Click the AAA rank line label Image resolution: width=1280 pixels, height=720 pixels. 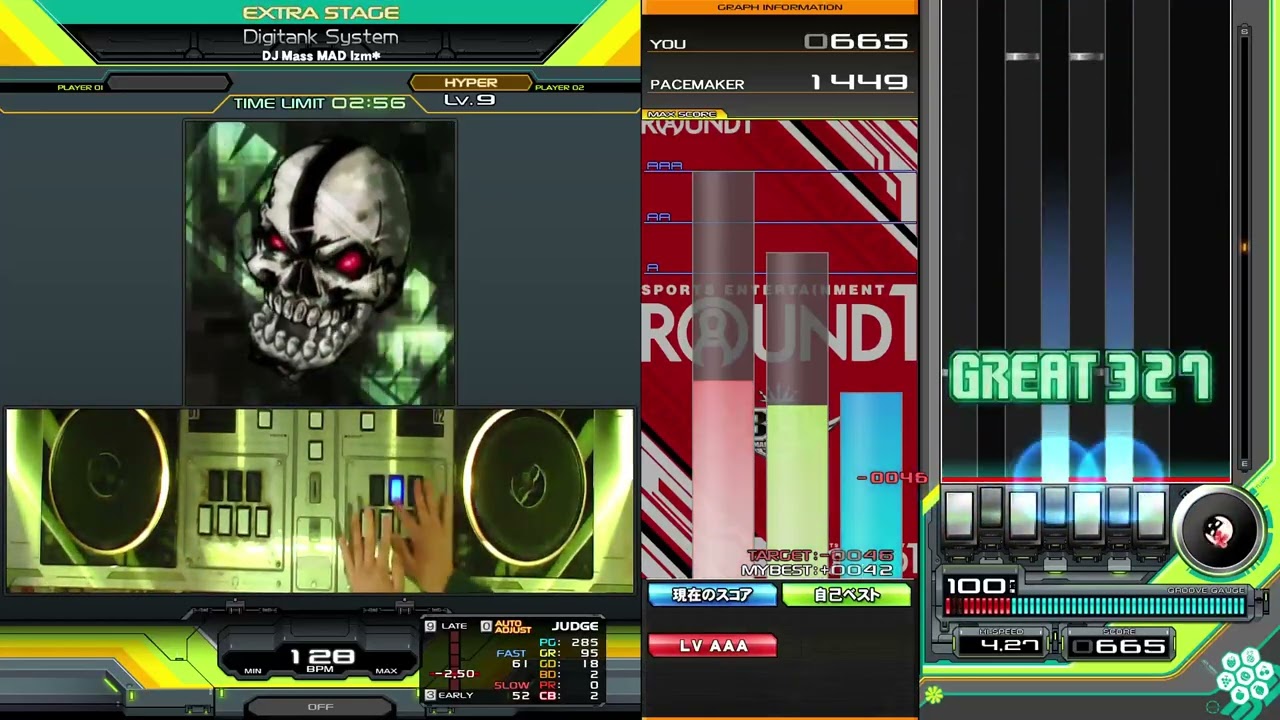click(x=664, y=166)
